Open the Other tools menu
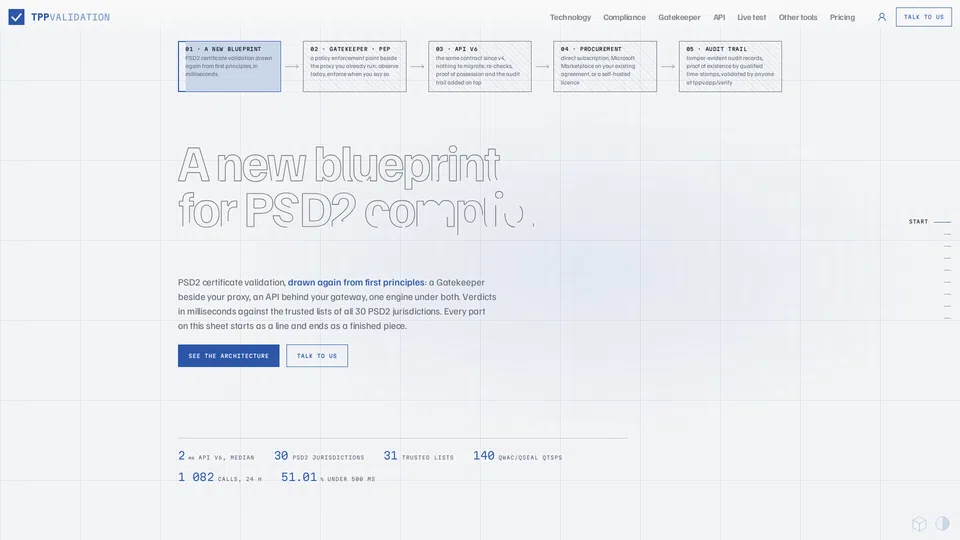Screen dimensions: 960x540 coord(798,17)
